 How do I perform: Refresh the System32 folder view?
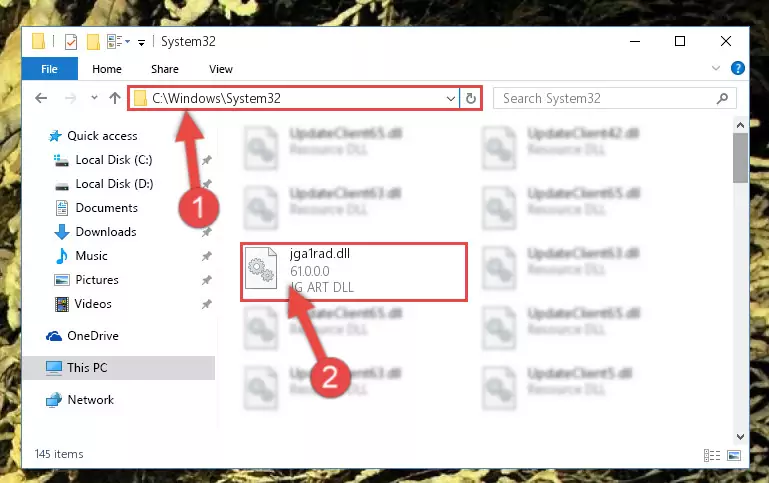pyautogui.click(x=470, y=98)
